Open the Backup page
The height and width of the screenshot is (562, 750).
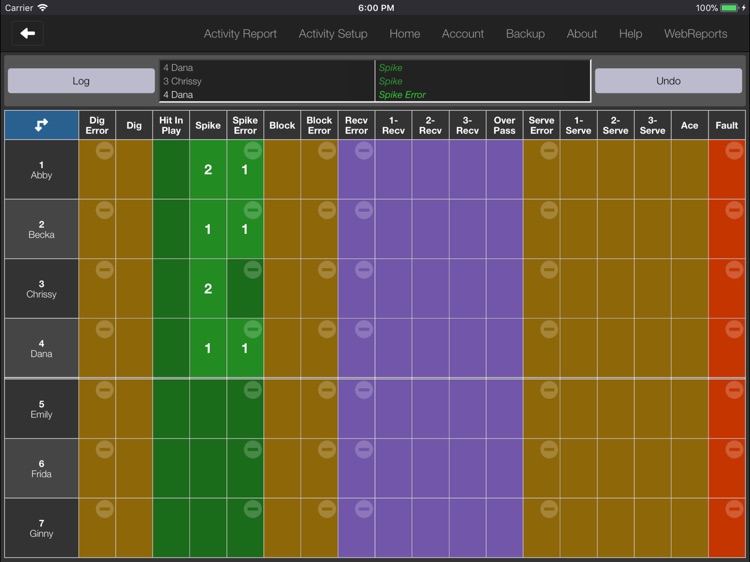(525, 34)
